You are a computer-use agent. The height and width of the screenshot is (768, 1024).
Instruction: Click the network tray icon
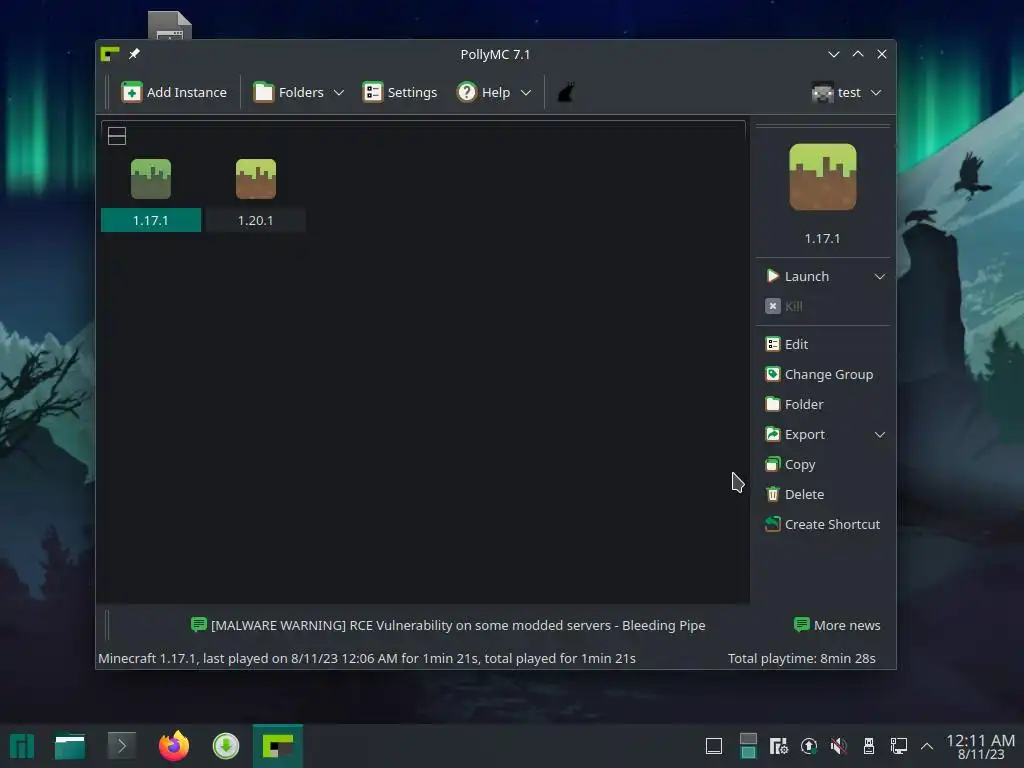[x=899, y=746]
